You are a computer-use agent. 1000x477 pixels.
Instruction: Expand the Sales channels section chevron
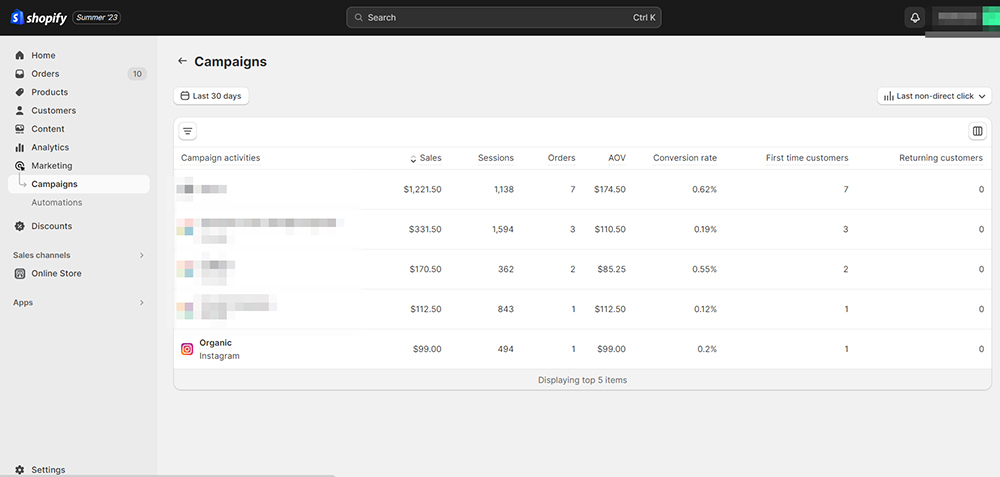pos(142,255)
